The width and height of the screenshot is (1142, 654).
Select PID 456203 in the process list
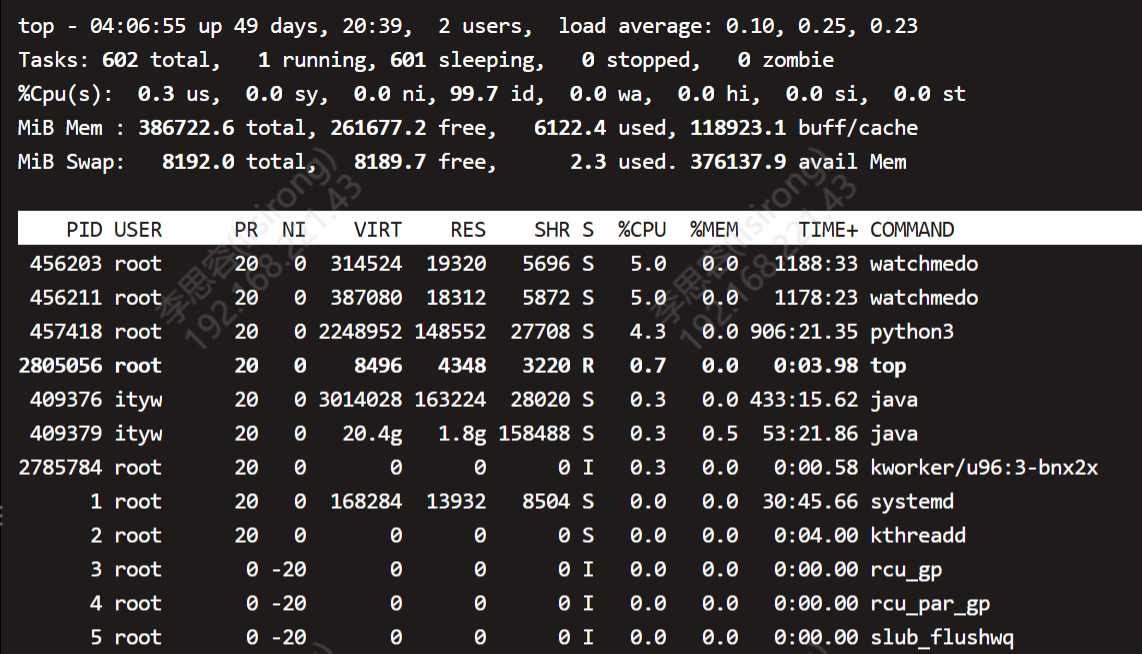click(66, 264)
